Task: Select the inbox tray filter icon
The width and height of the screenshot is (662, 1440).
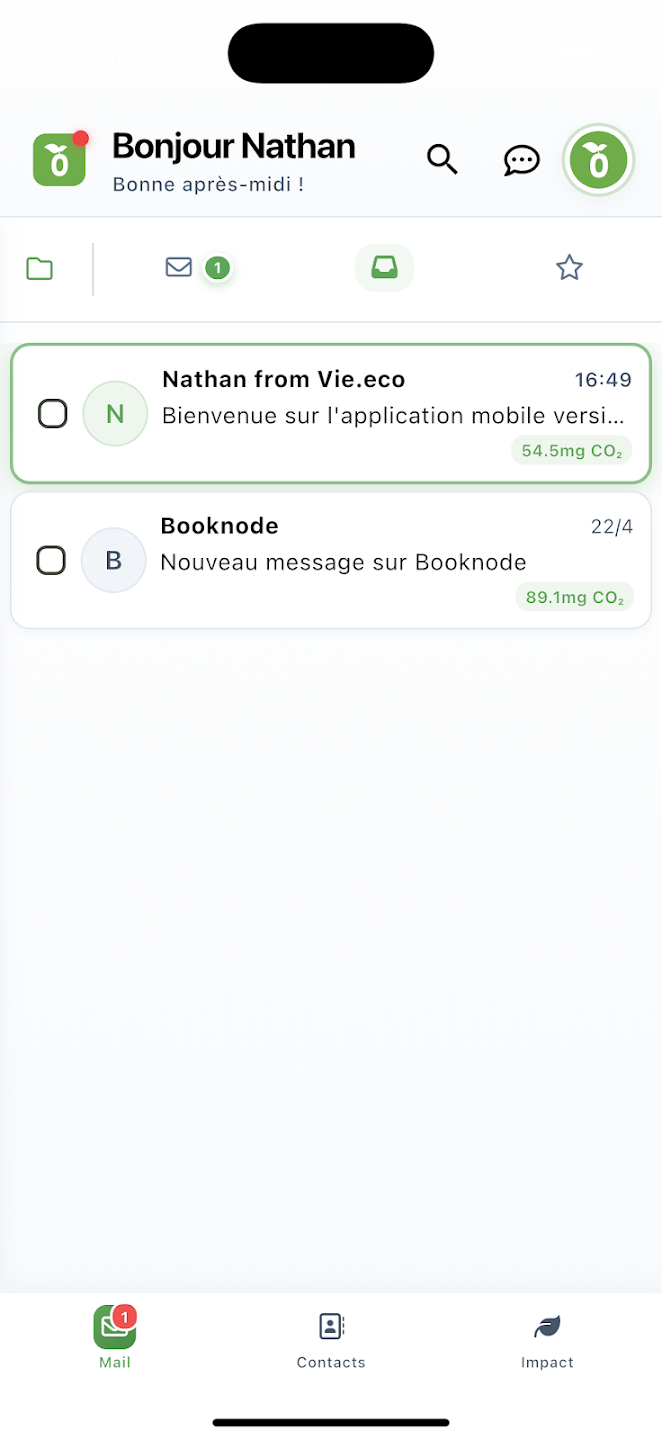Action: pyautogui.click(x=384, y=267)
